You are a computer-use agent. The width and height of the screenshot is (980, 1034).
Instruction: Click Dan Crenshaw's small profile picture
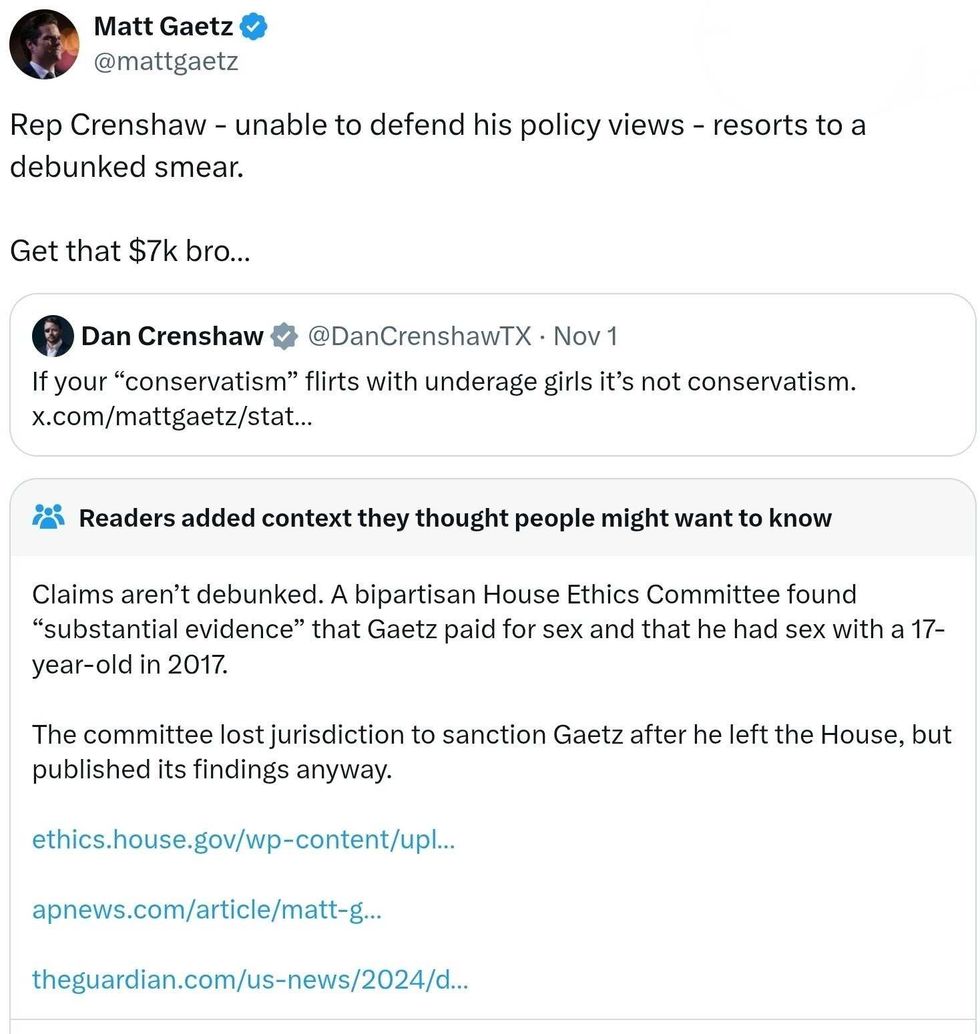[x=53, y=336]
